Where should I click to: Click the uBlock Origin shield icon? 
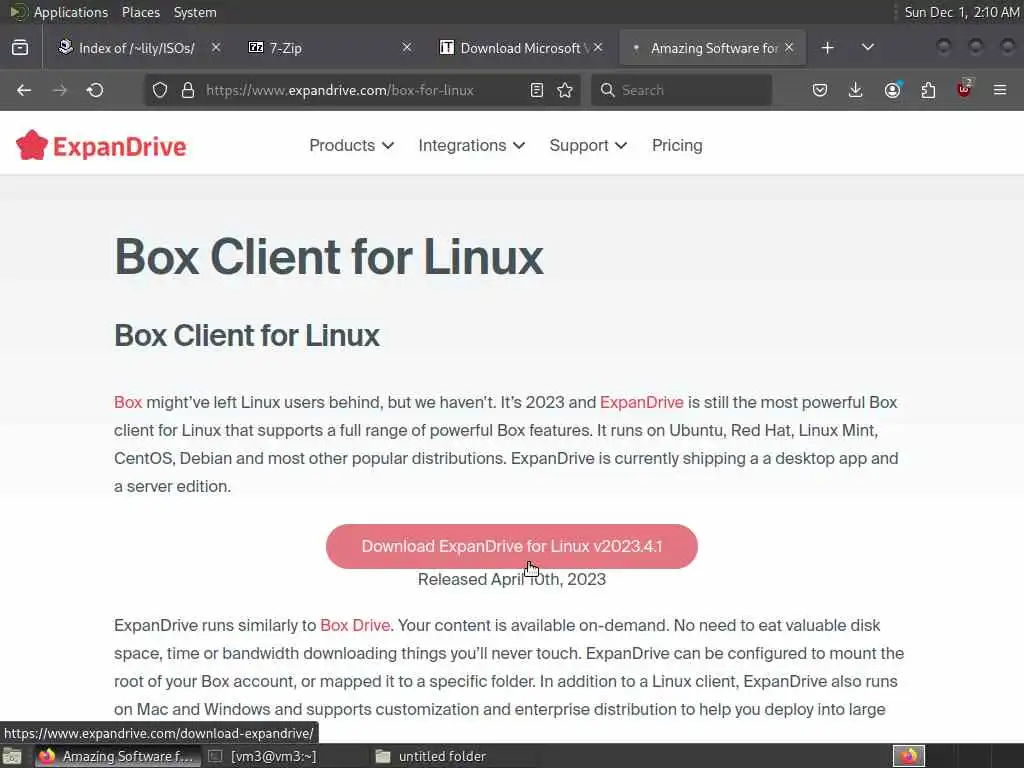(964, 89)
